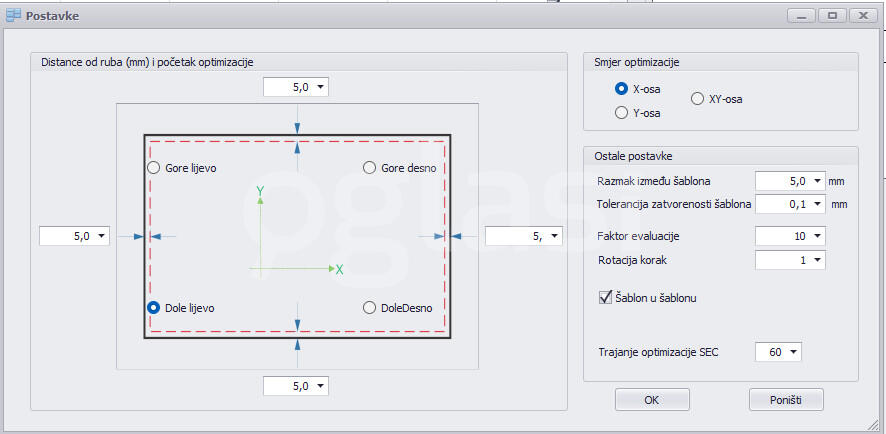Open Razmak između šablona value dropdown

[817, 182]
